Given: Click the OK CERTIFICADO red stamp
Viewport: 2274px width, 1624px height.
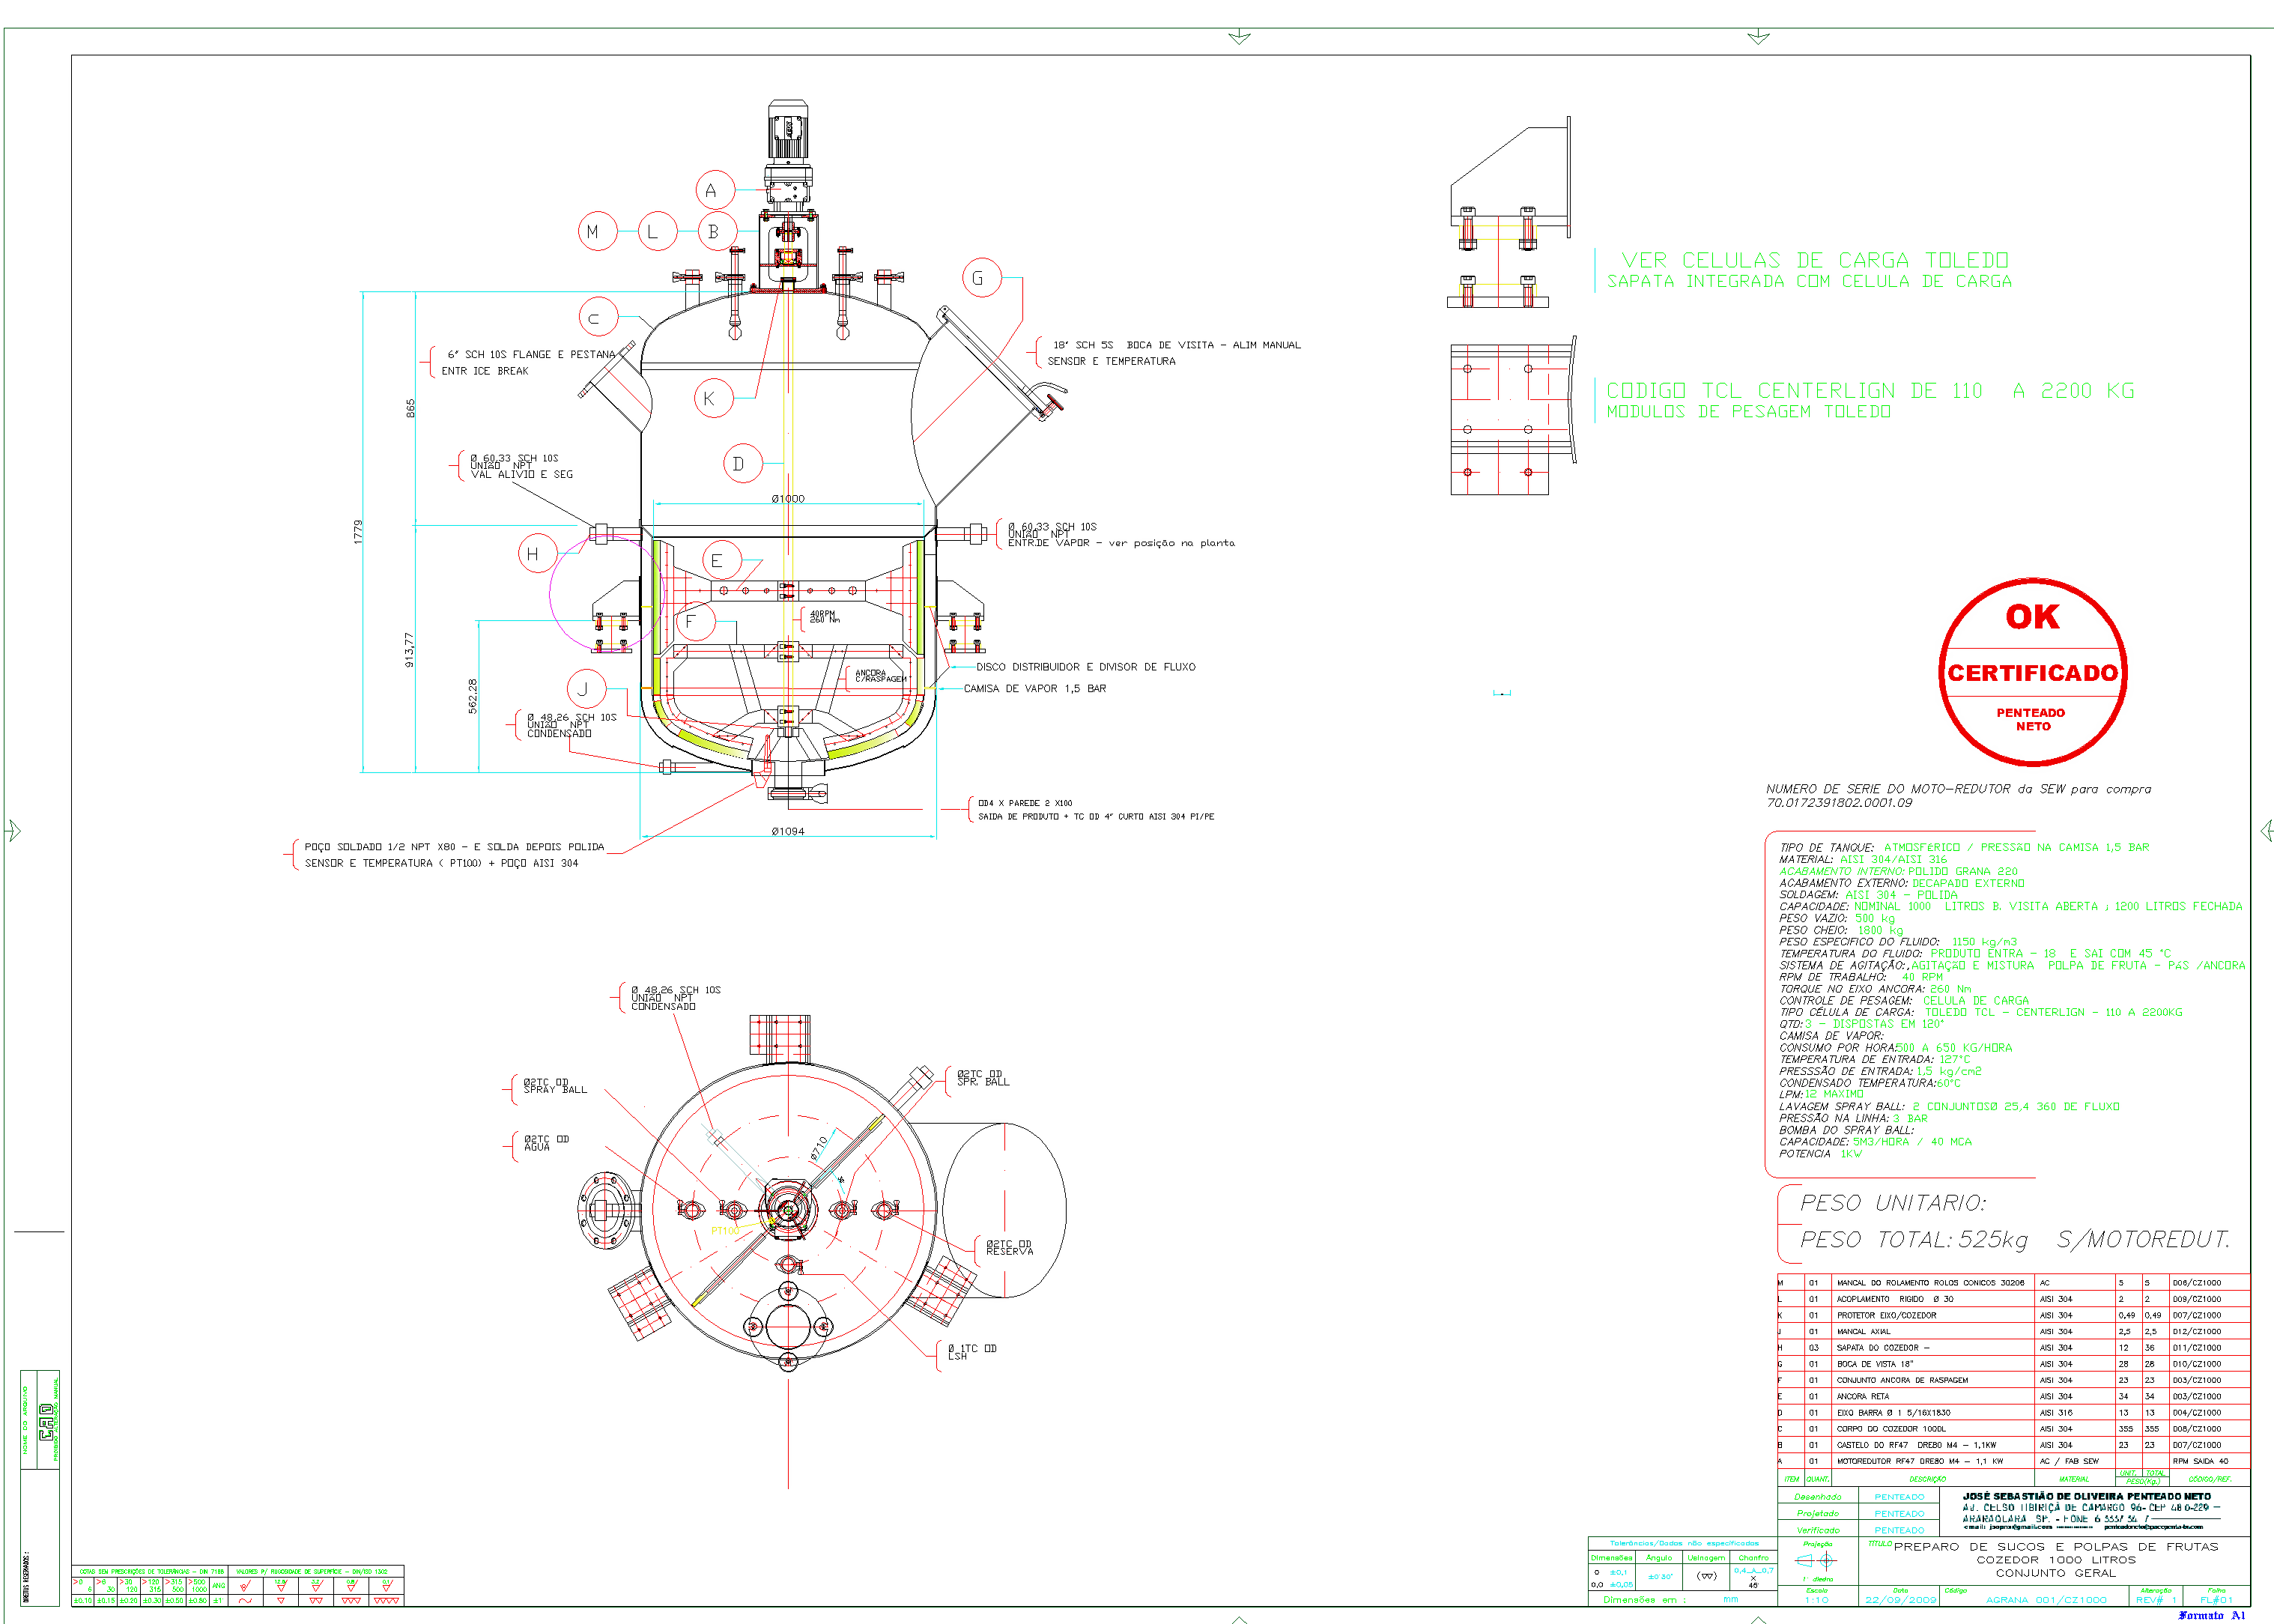Looking at the screenshot, I should pos(2032,672).
